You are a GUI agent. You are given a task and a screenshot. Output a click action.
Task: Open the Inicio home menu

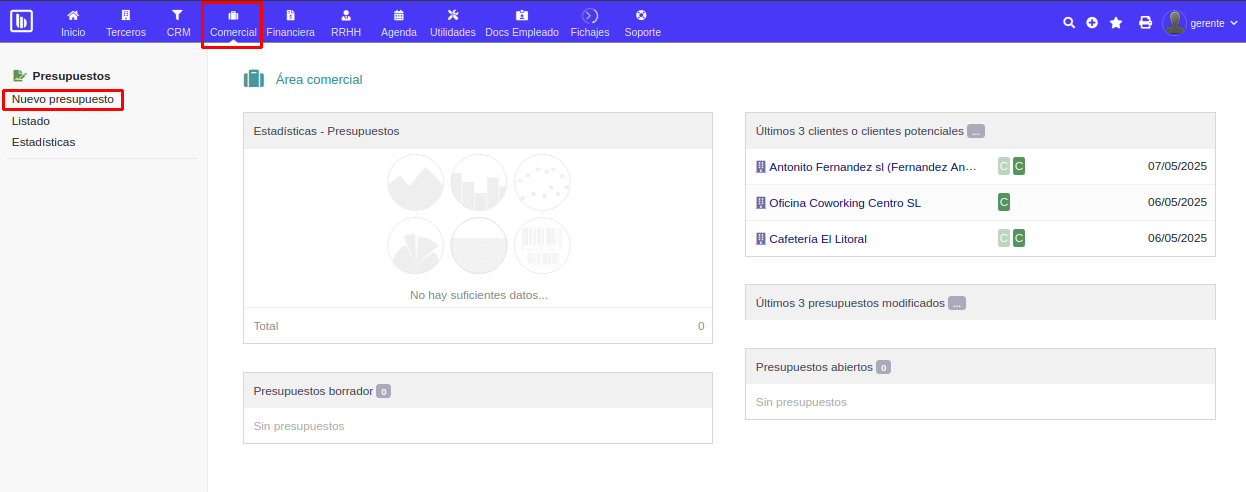click(73, 23)
